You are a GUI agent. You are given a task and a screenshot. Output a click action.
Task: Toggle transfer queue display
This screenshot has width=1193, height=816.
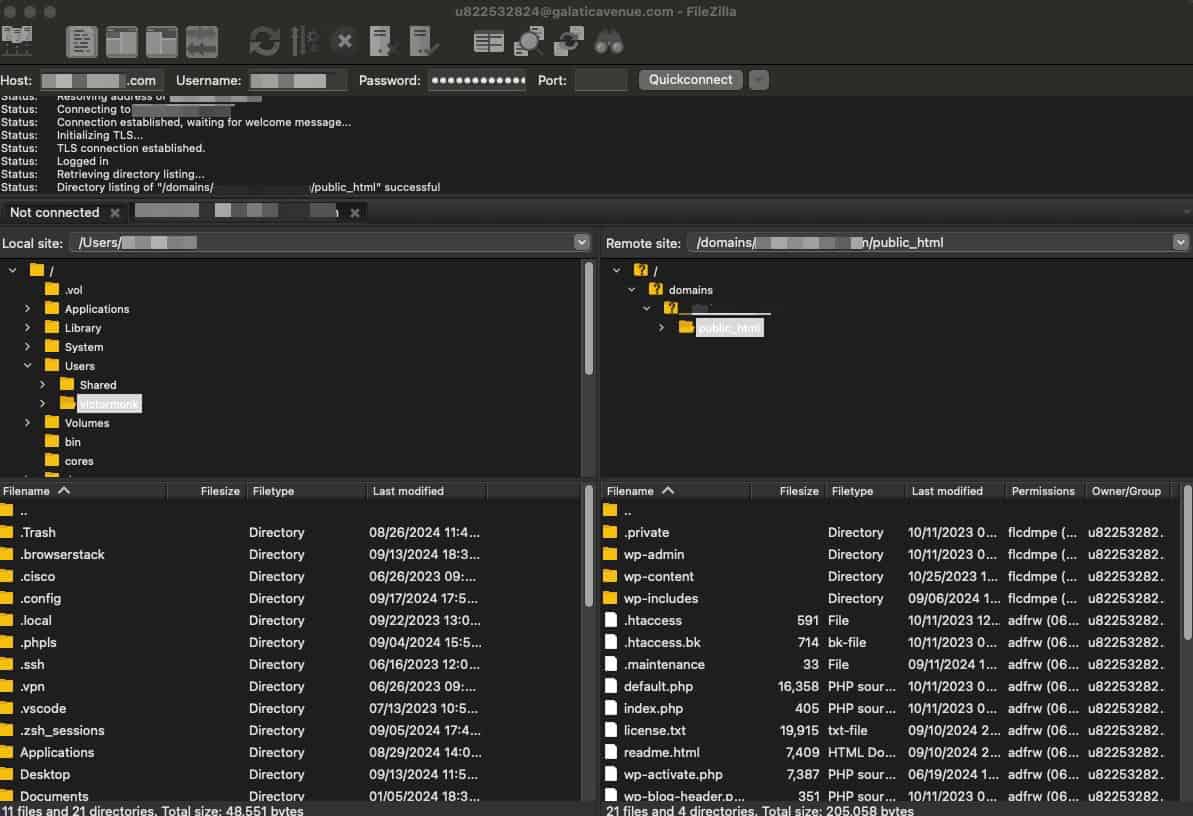point(201,41)
